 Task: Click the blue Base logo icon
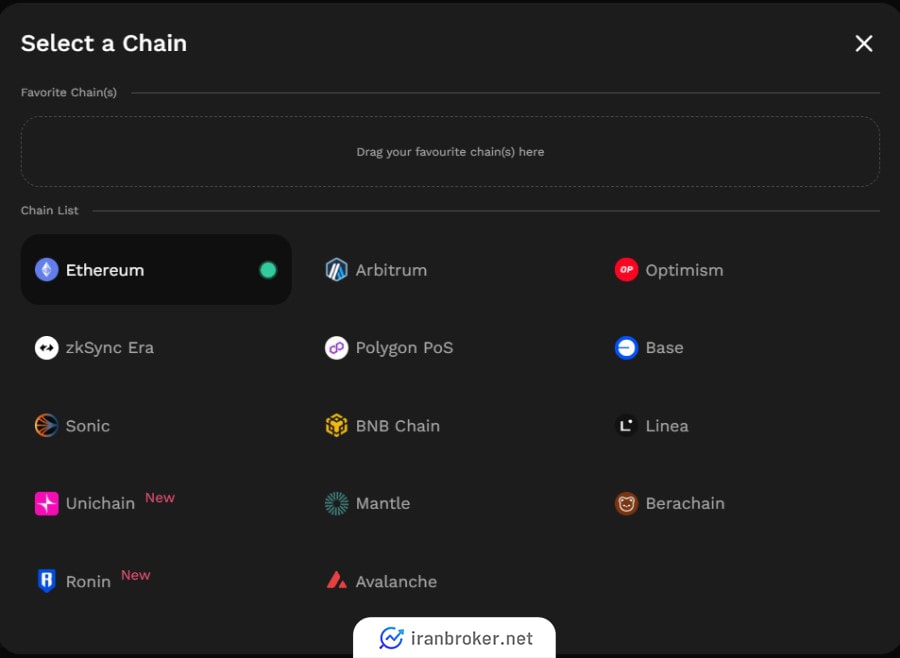pyautogui.click(x=626, y=348)
